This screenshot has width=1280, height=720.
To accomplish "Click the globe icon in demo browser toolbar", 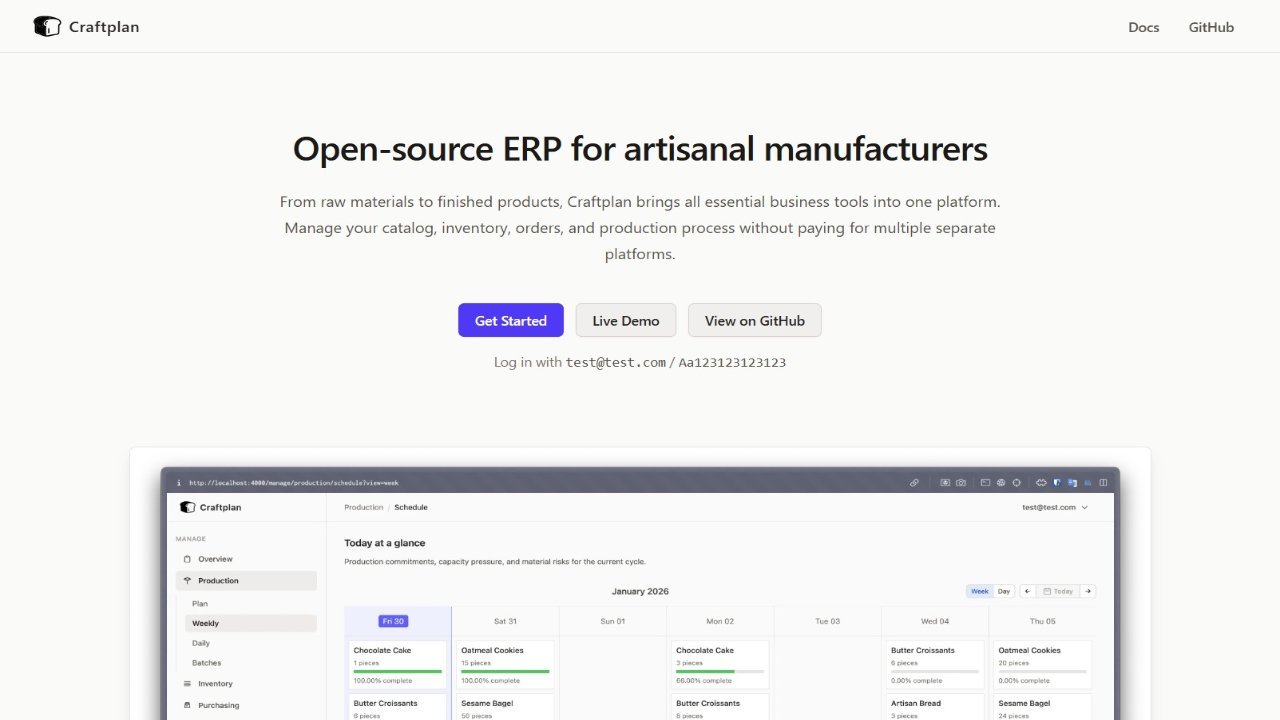I will [x=1001, y=483].
